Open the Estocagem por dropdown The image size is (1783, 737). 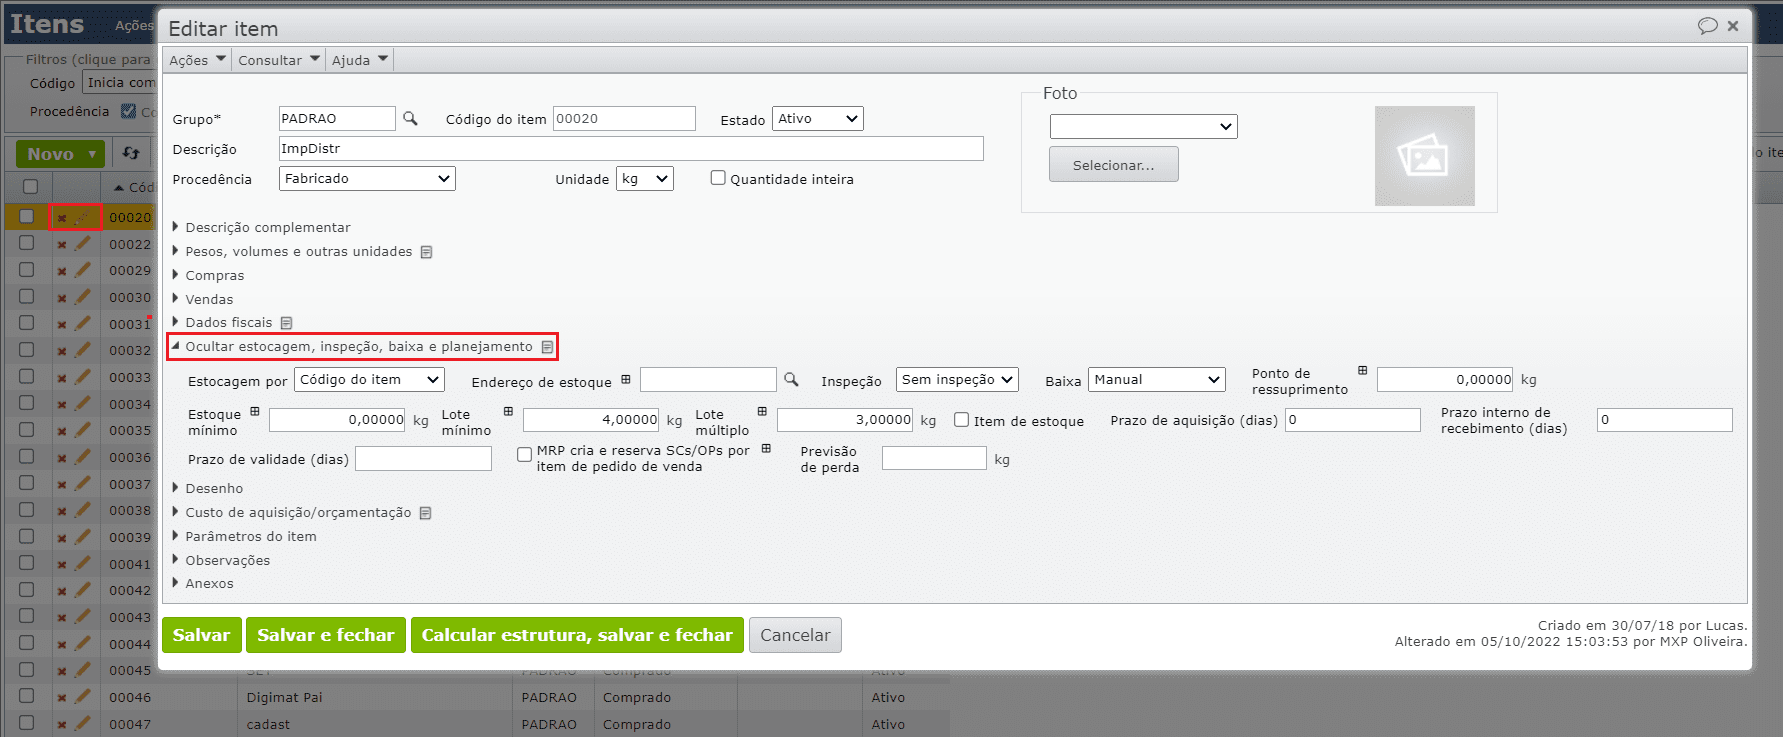[x=369, y=379]
